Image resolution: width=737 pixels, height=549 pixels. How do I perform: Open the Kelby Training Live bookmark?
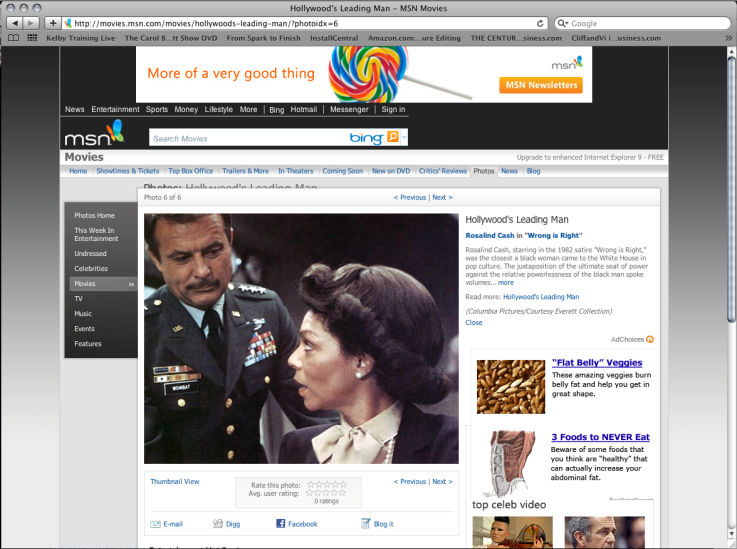click(80, 38)
